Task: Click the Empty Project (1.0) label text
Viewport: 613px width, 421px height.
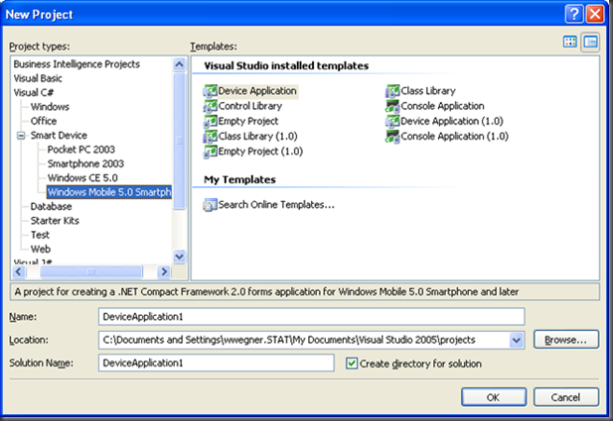Action: click(x=260, y=152)
